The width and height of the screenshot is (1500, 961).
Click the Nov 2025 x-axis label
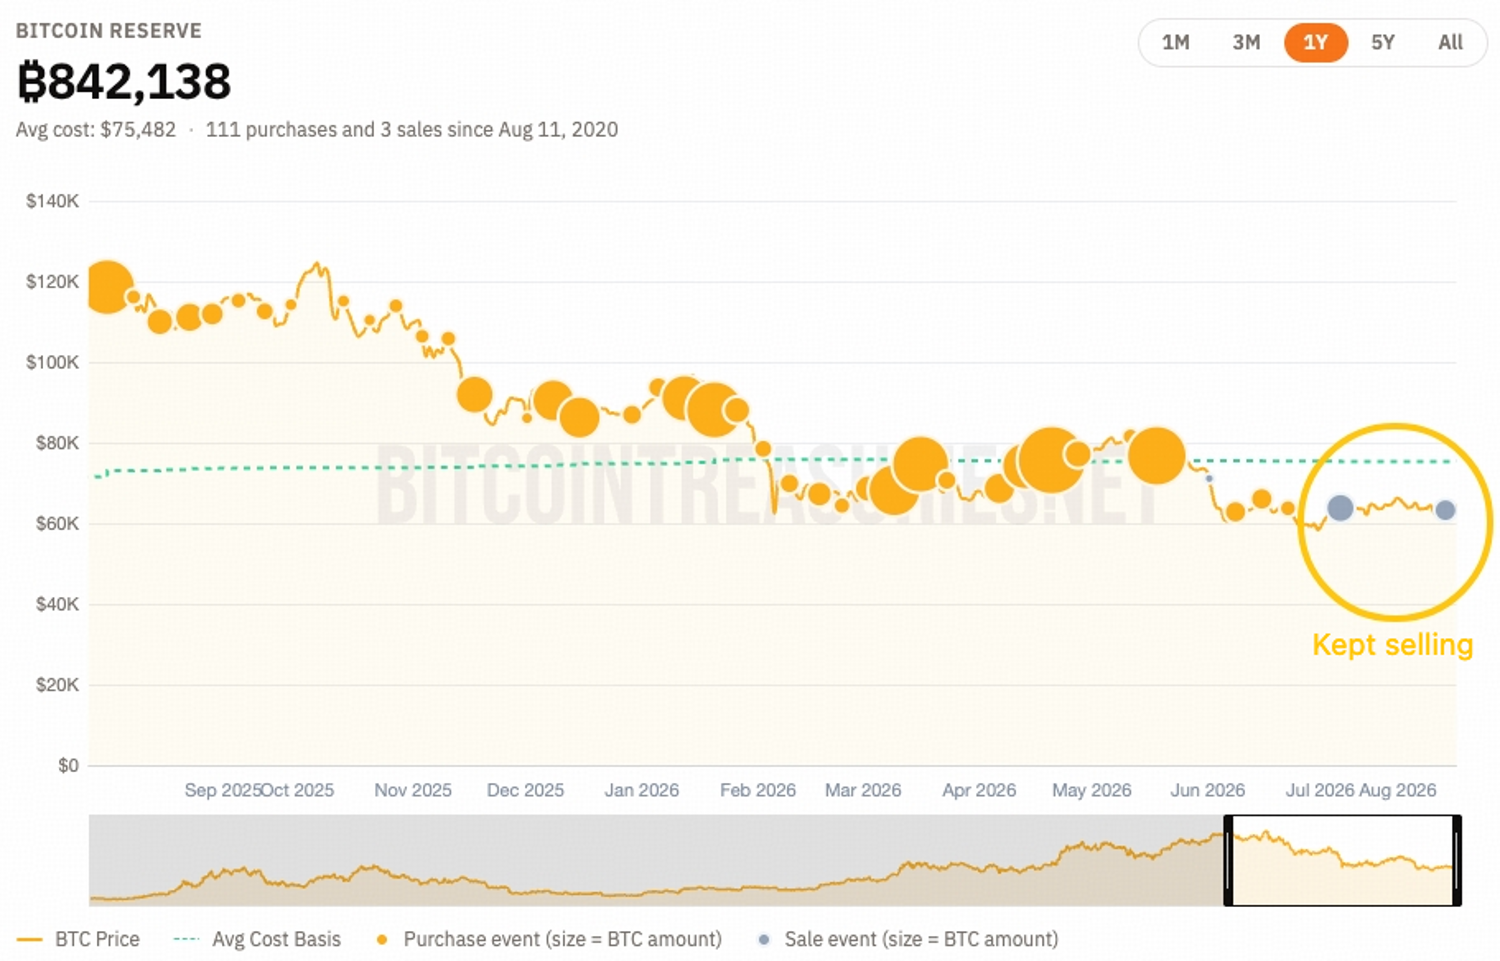point(413,790)
